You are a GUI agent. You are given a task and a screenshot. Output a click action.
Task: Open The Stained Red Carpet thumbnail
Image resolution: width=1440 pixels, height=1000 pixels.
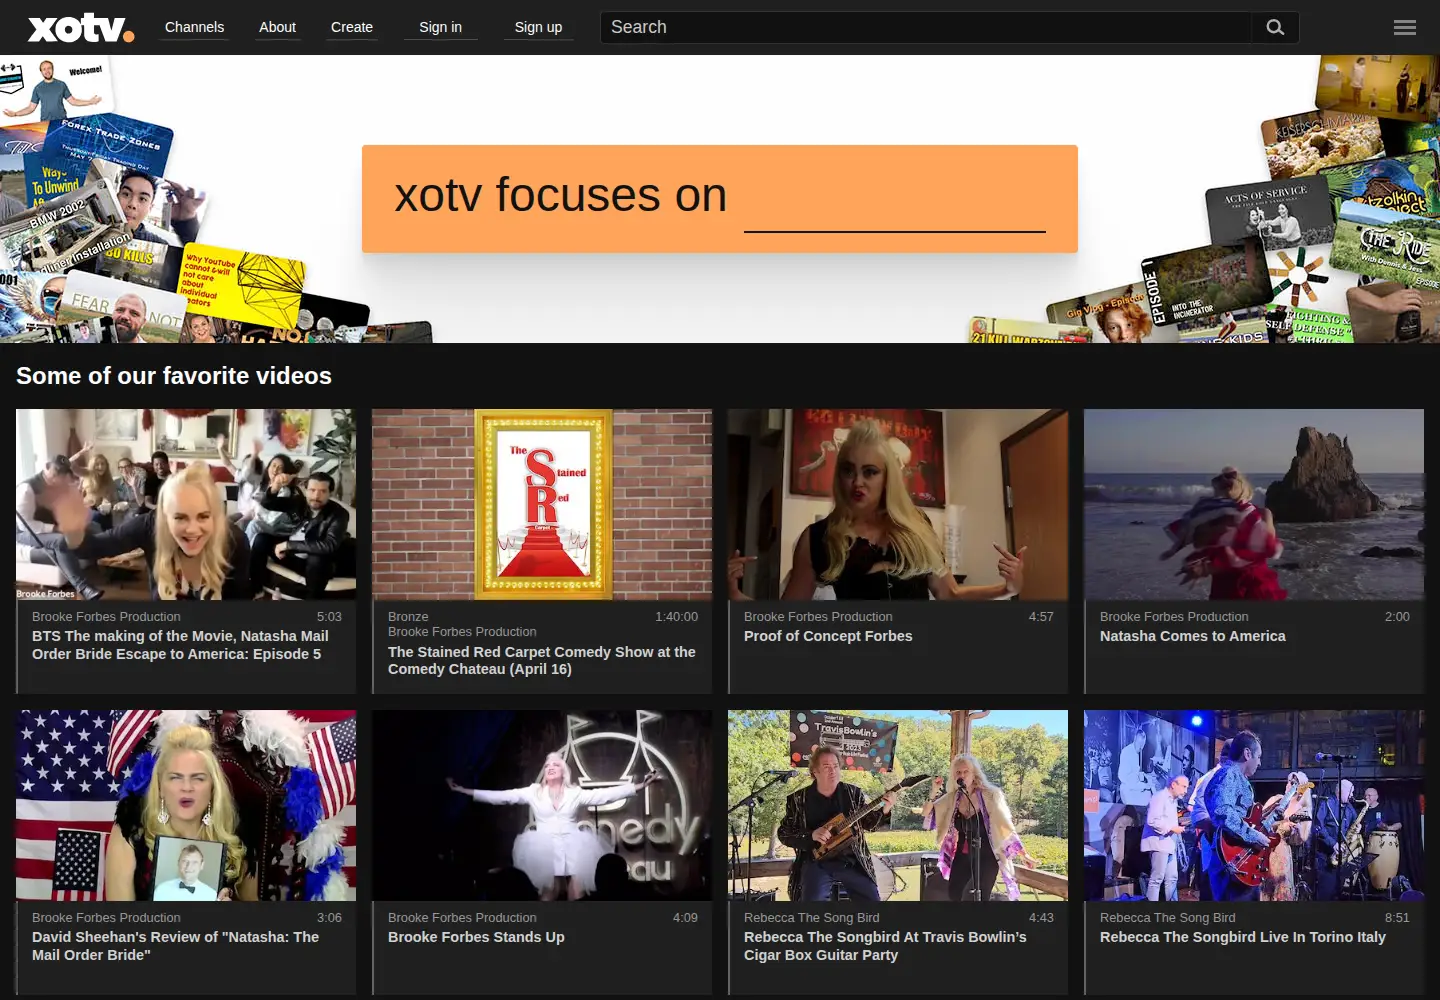point(542,504)
